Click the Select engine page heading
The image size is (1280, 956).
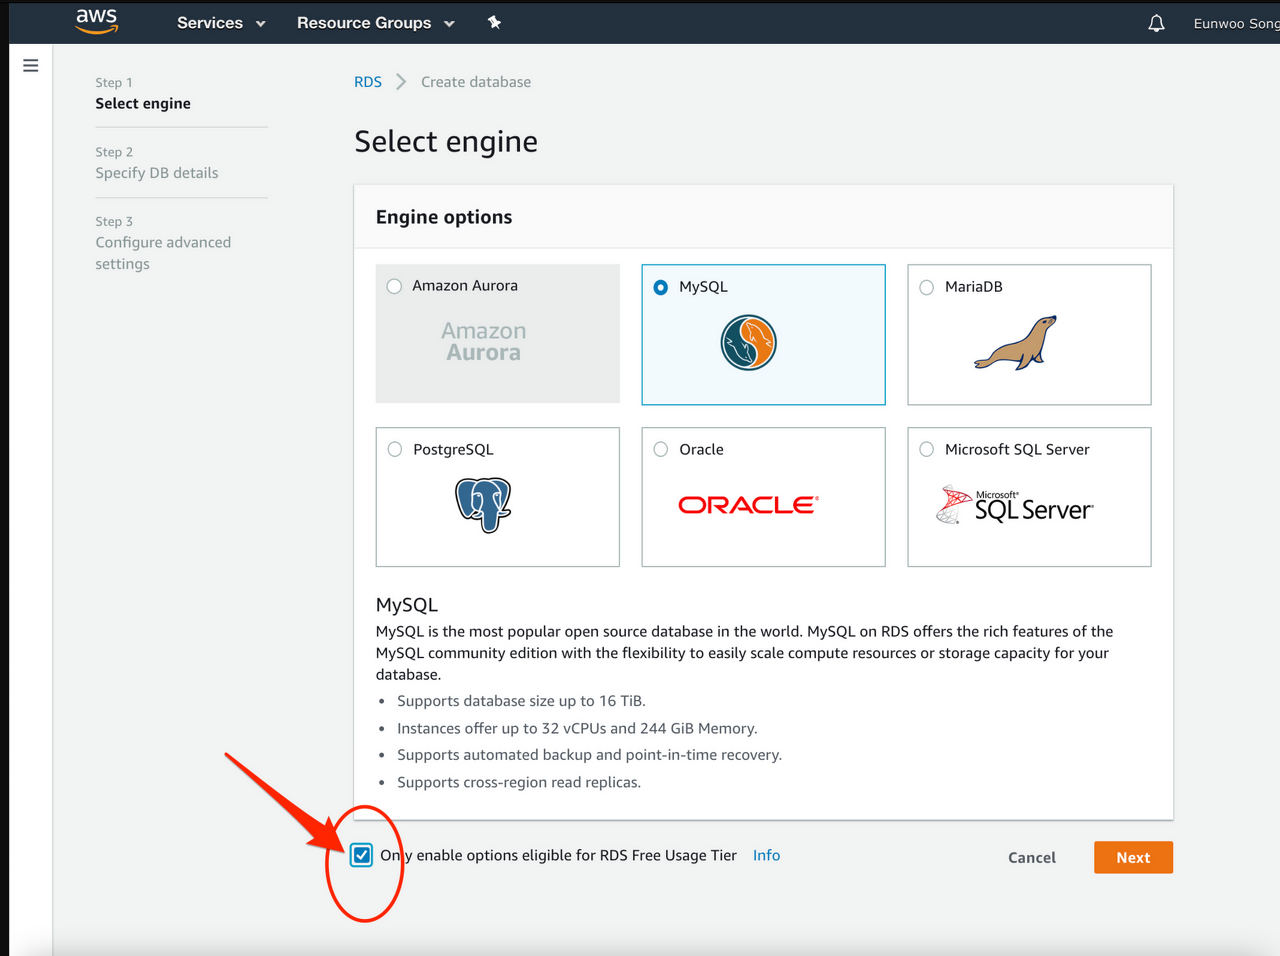point(446,142)
